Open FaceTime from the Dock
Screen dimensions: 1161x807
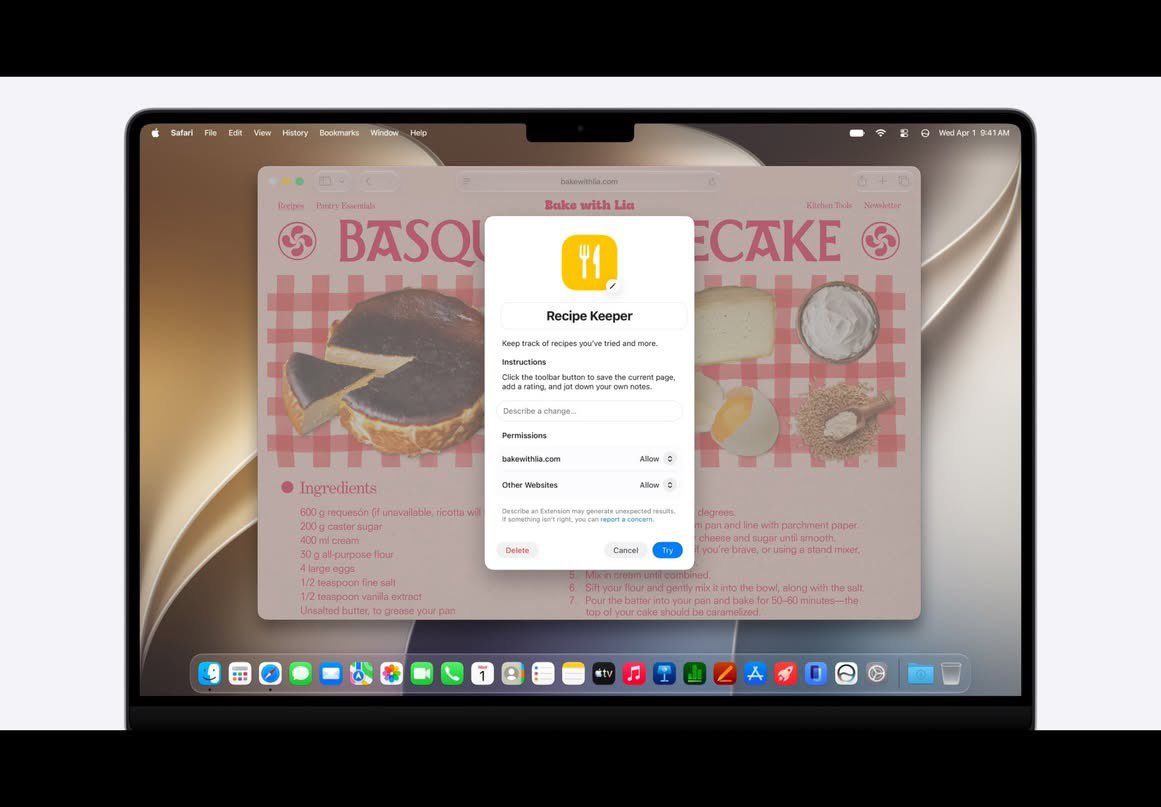422,673
